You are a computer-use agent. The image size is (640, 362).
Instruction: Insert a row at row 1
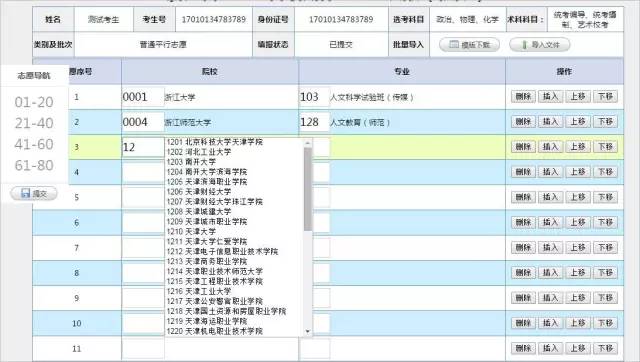pos(550,97)
